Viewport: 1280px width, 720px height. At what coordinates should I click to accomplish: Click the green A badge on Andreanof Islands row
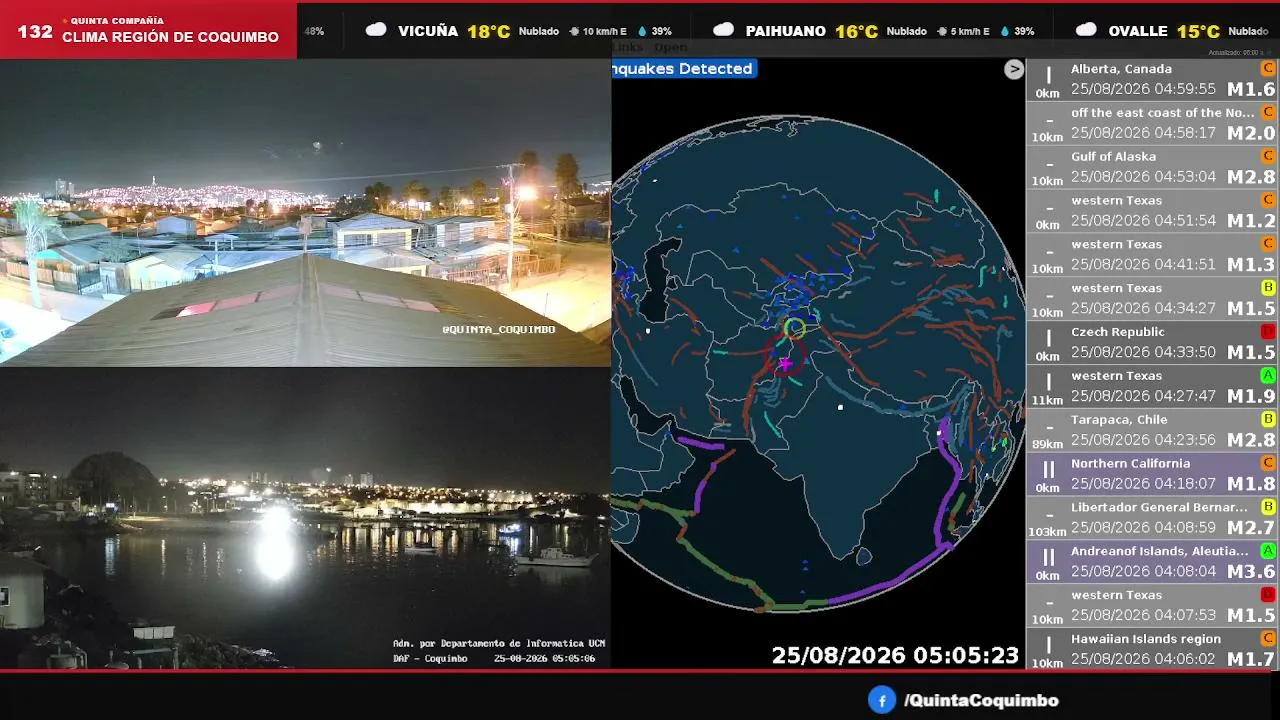[x=1268, y=551]
